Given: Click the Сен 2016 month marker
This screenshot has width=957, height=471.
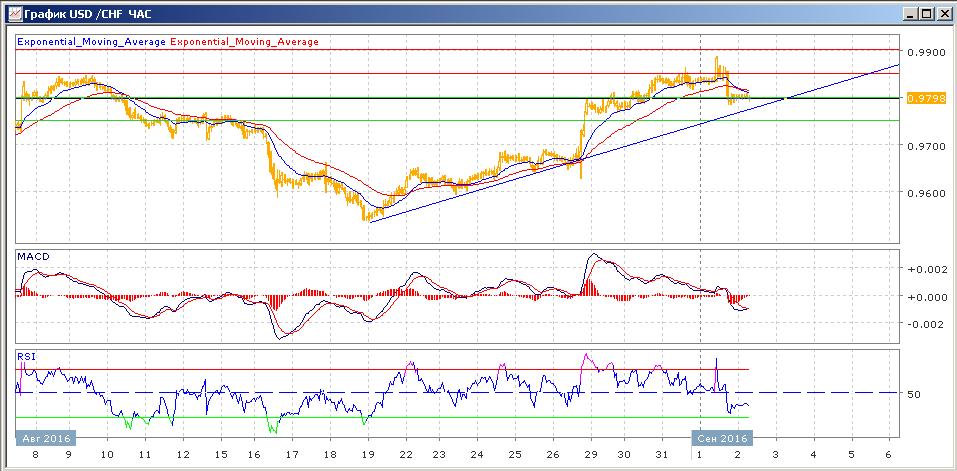Looking at the screenshot, I should tap(723, 439).
